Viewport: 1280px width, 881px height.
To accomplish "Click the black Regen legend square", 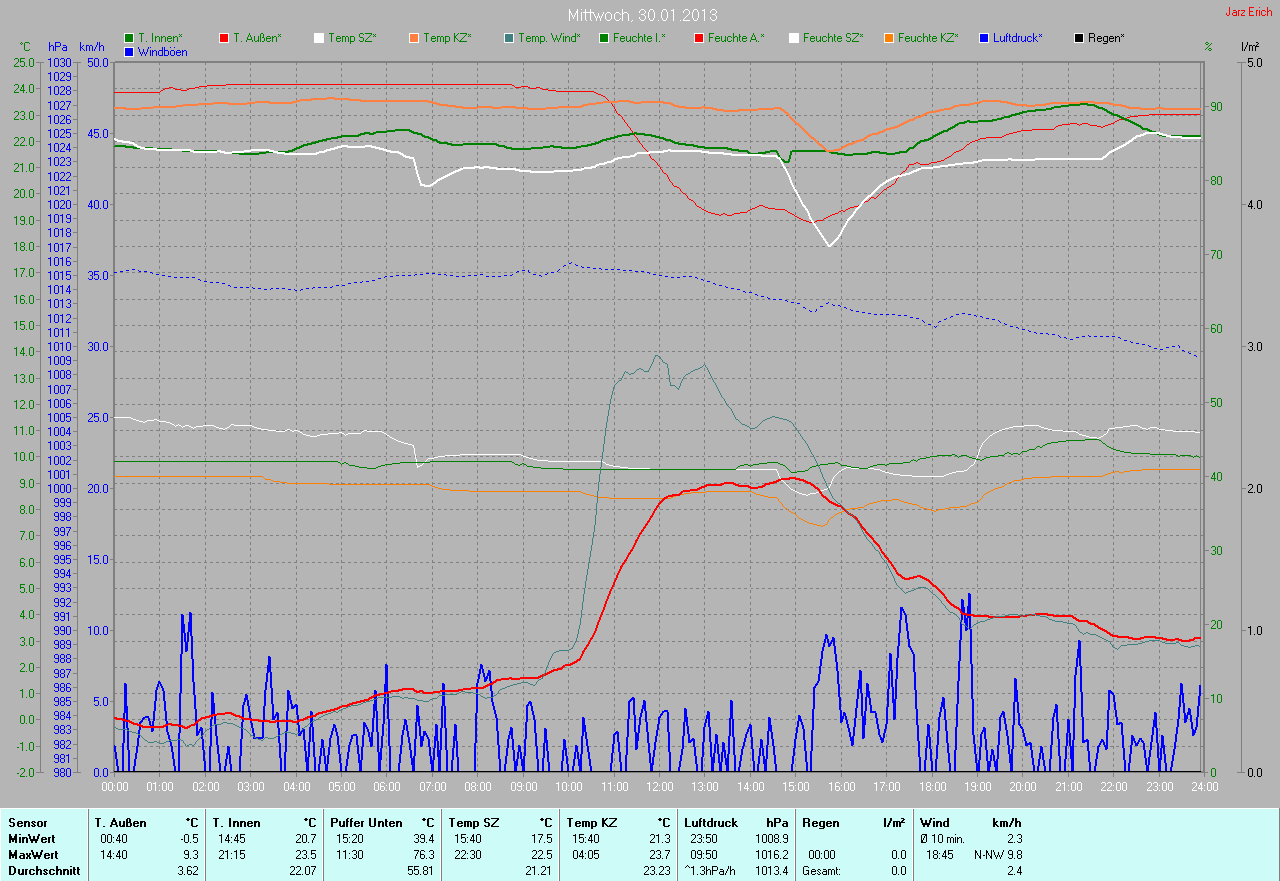I will 1079,38.
